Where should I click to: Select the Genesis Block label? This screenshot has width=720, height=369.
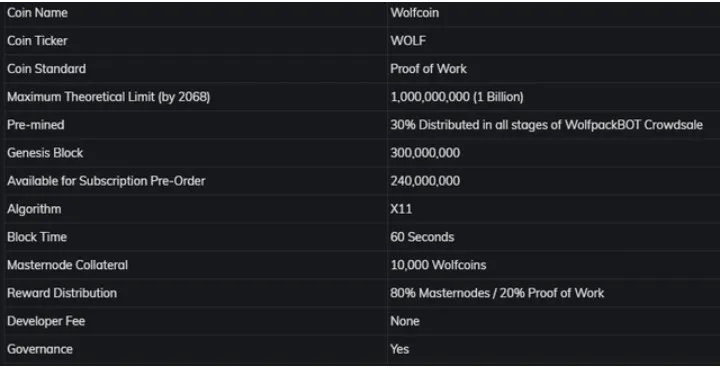[45, 153]
